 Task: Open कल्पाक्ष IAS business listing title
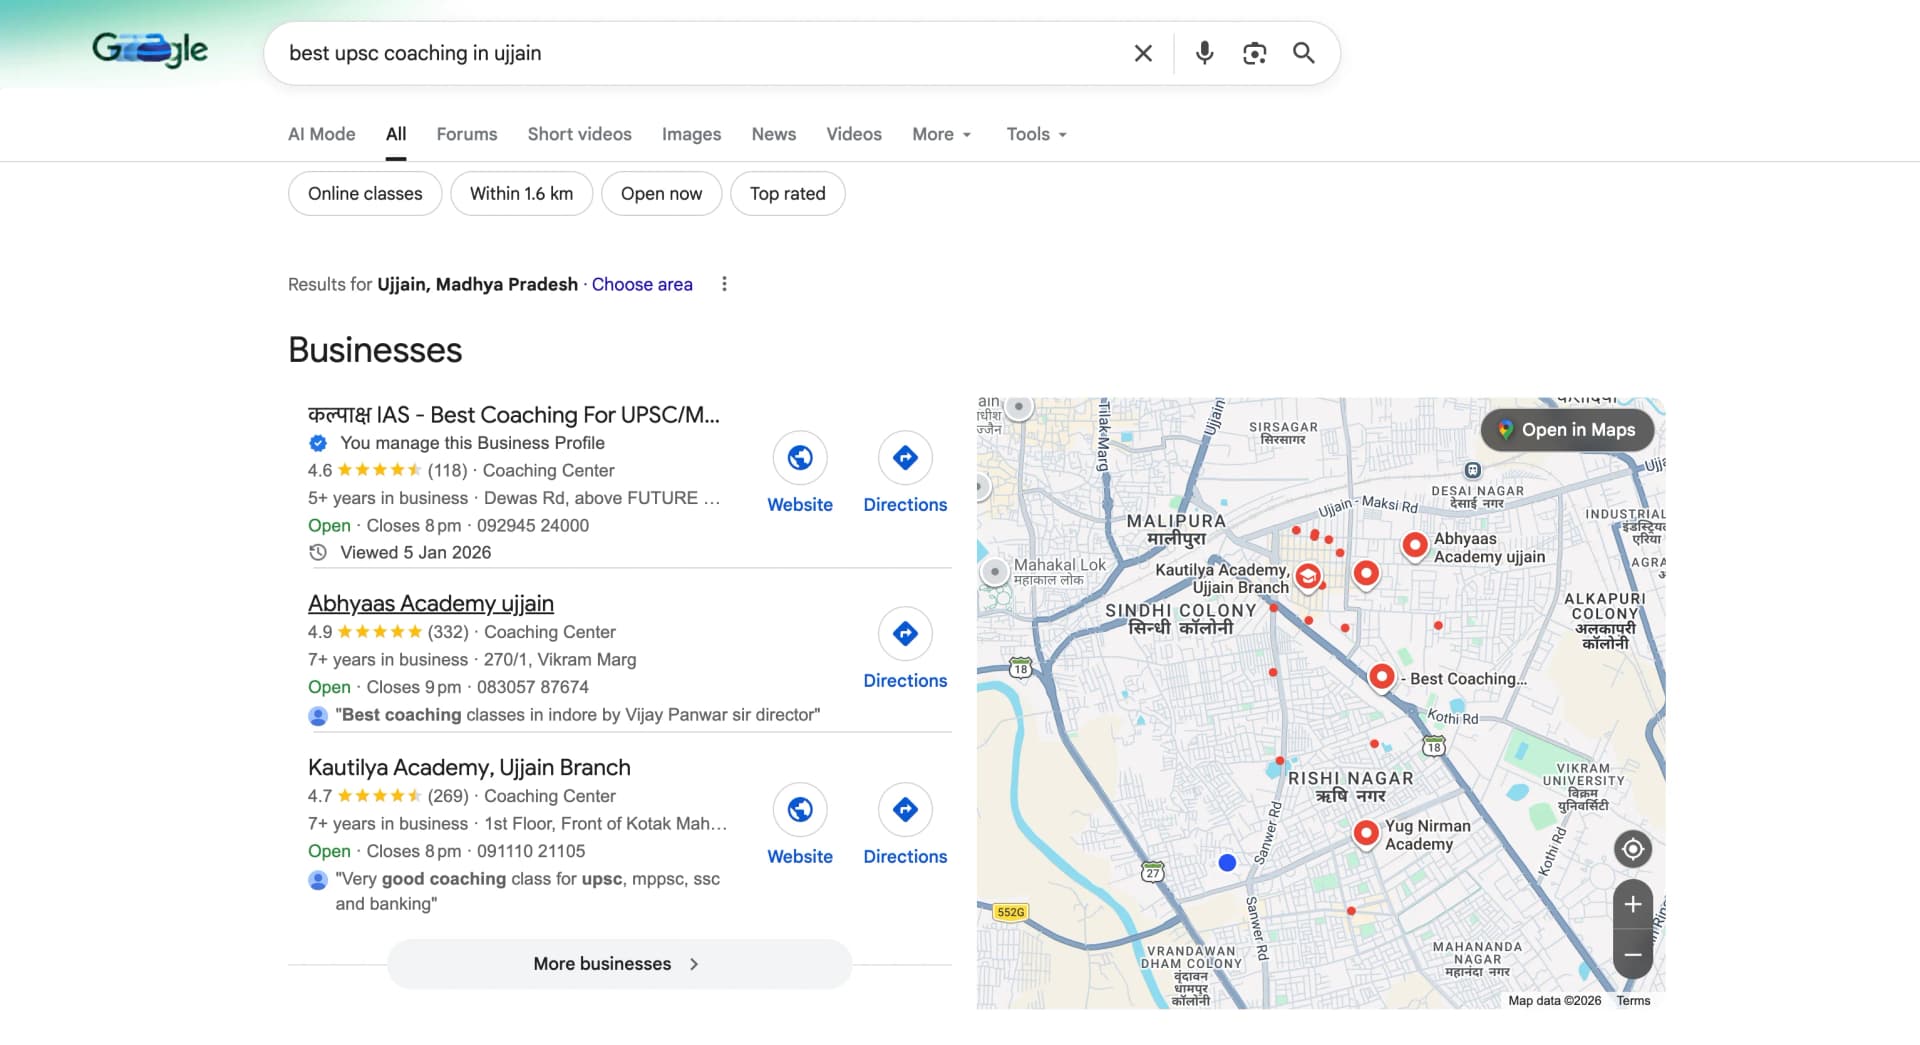(514, 415)
